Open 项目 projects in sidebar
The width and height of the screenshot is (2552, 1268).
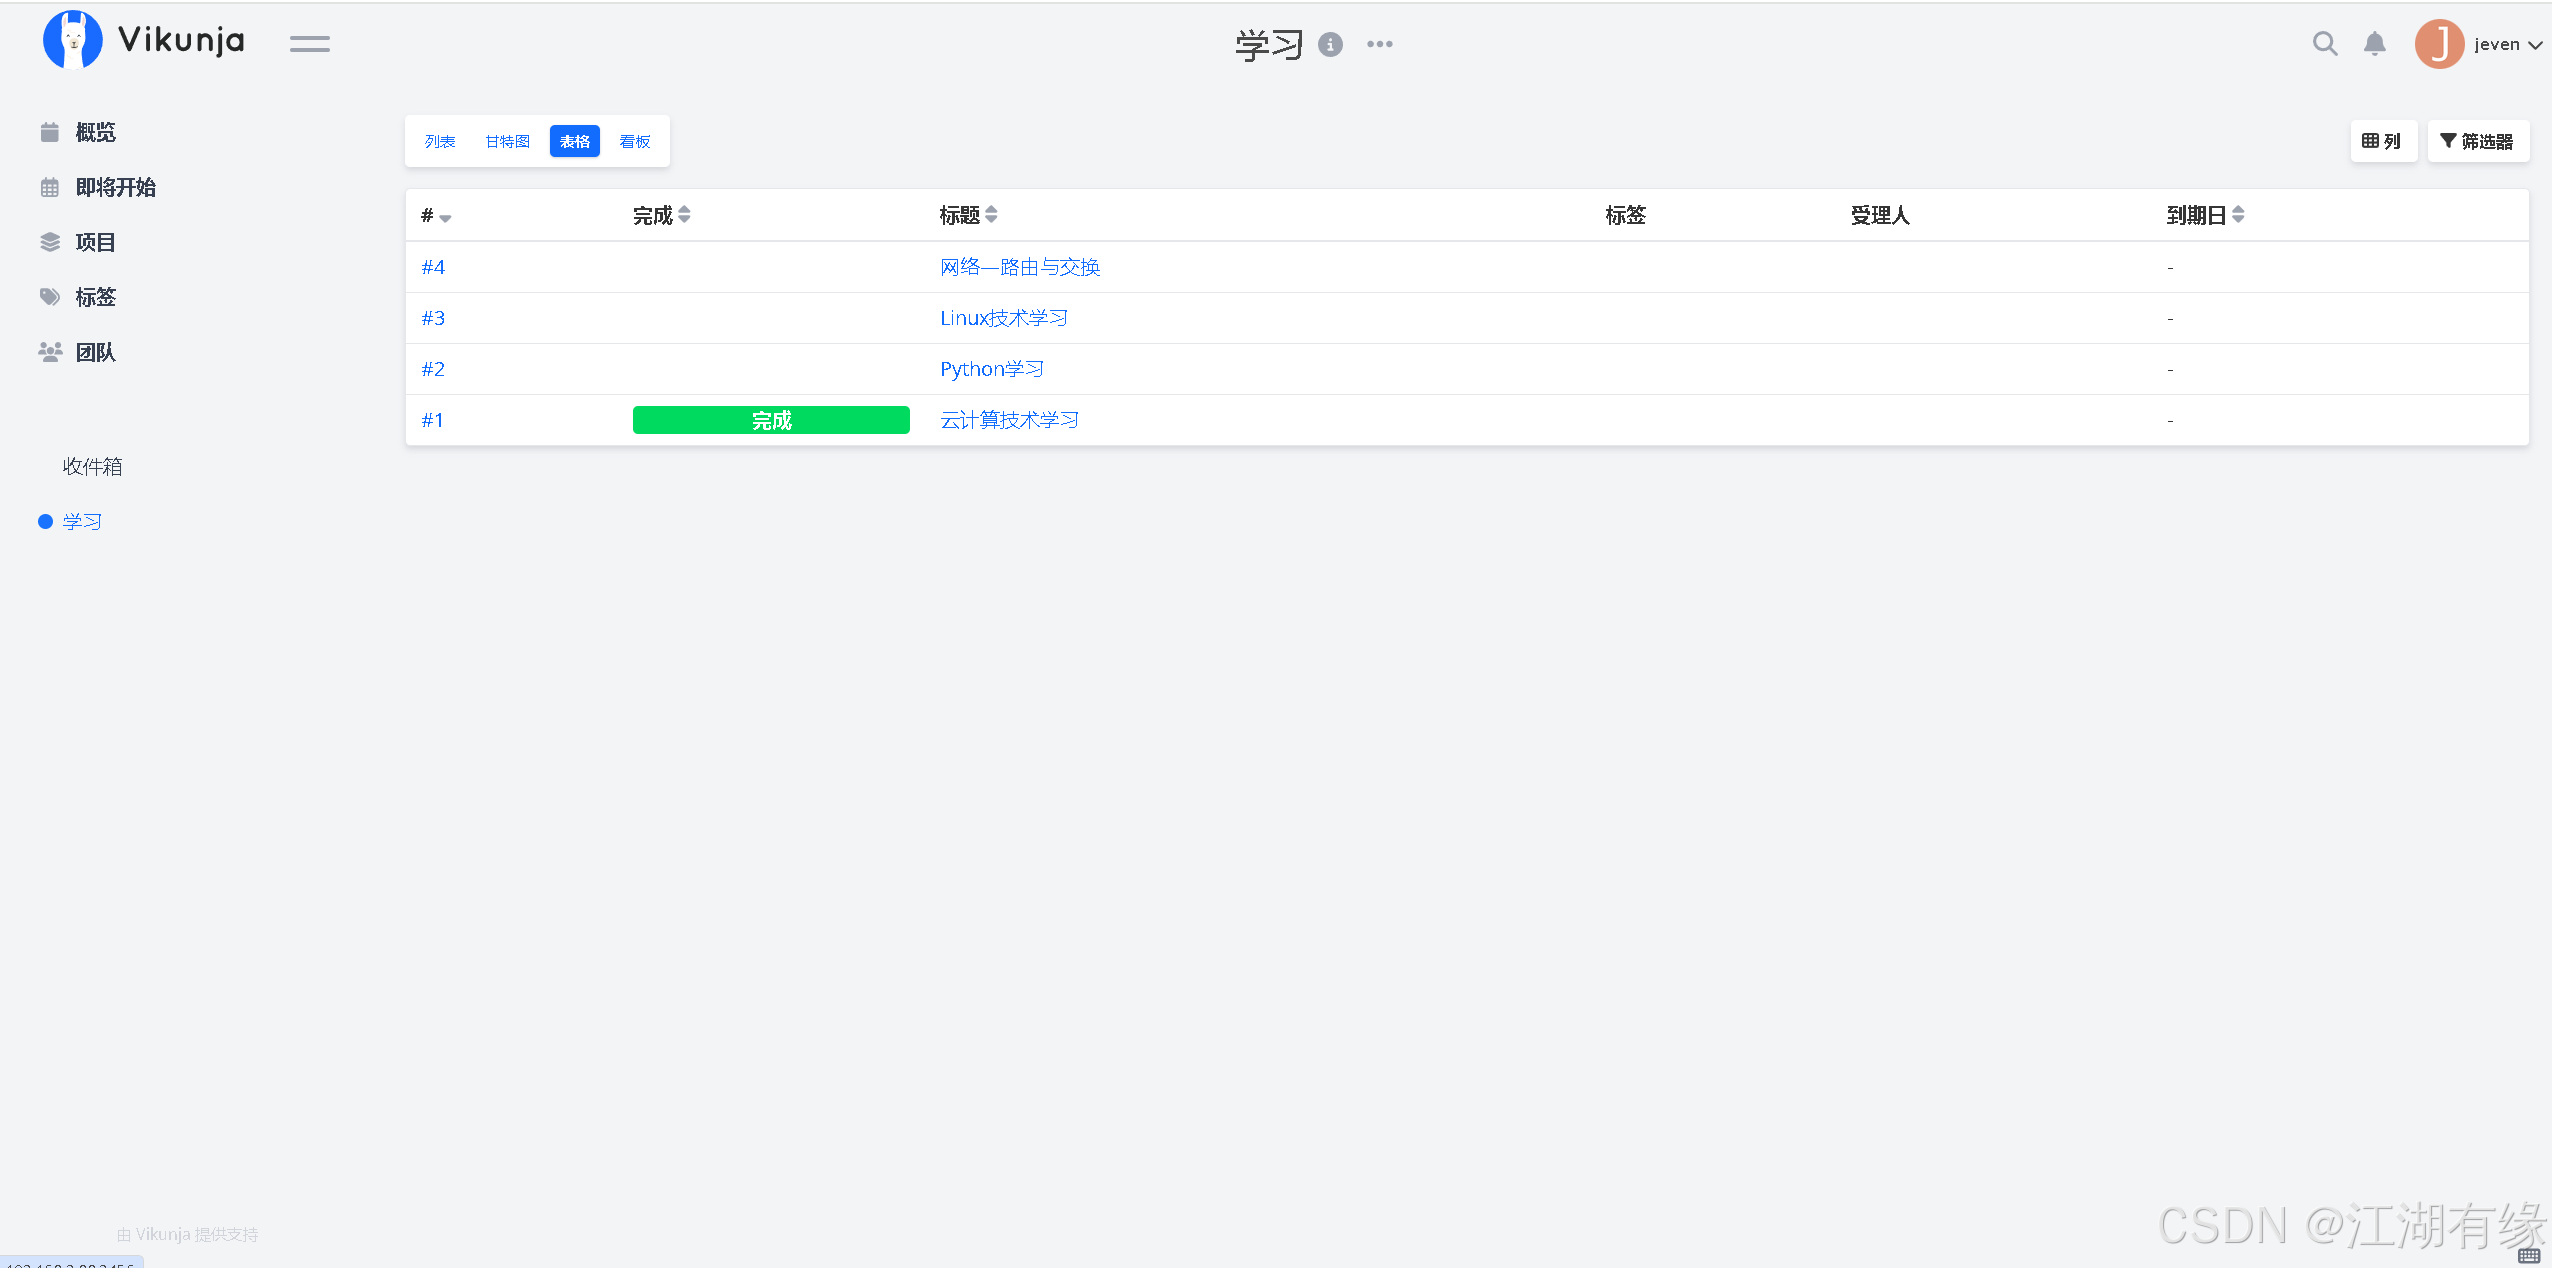click(95, 242)
